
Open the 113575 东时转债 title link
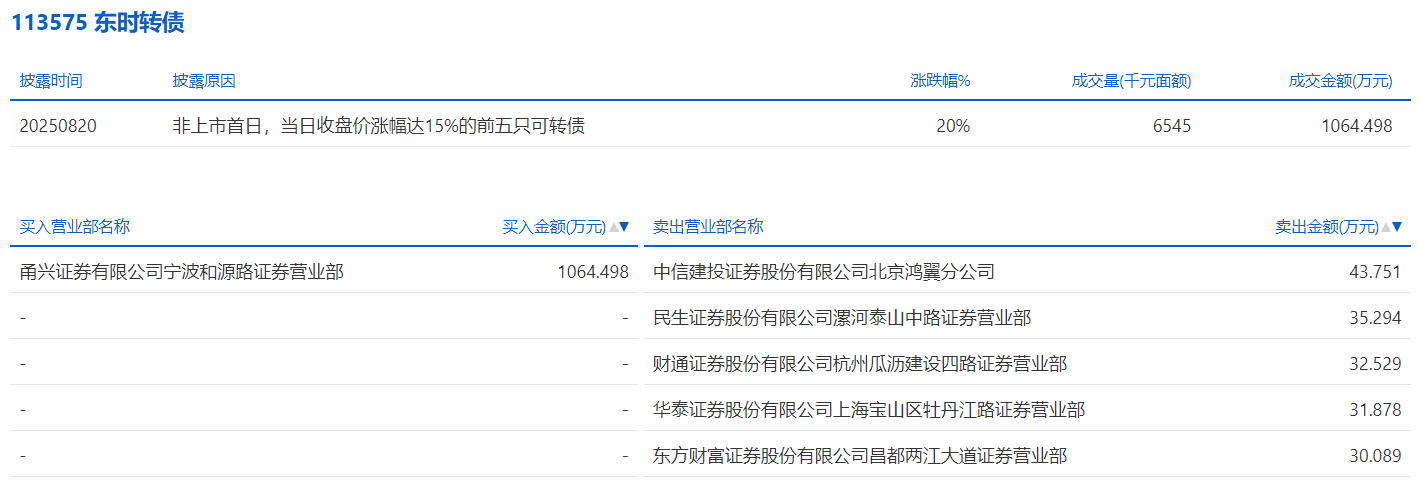tap(98, 23)
